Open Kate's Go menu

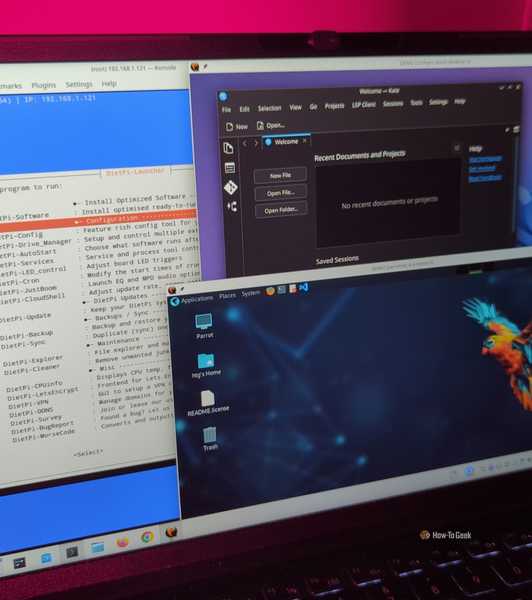313,107
